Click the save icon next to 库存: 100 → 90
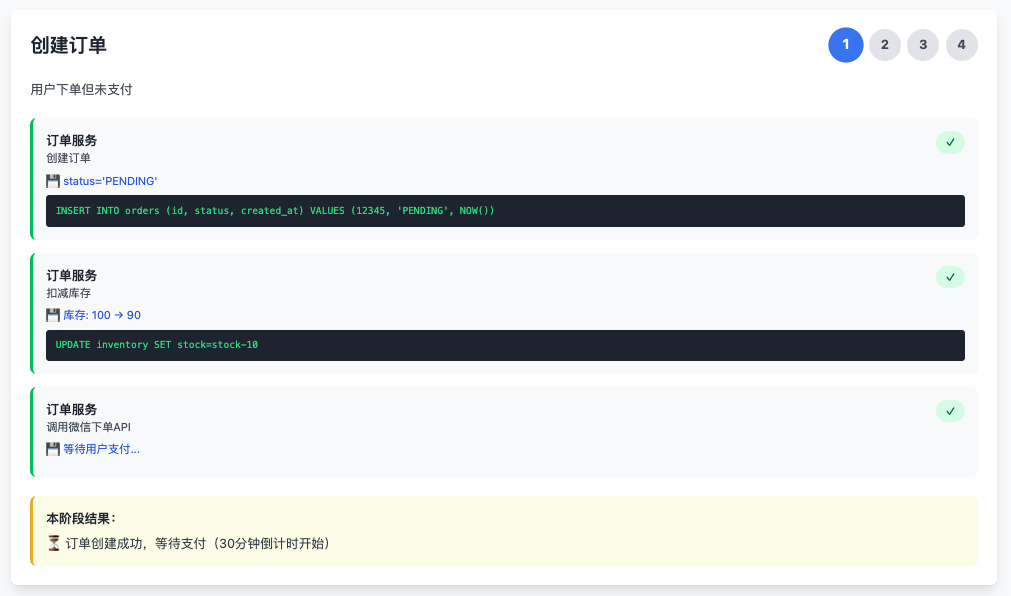Viewport: 1011px width, 596px height. (53, 315)
